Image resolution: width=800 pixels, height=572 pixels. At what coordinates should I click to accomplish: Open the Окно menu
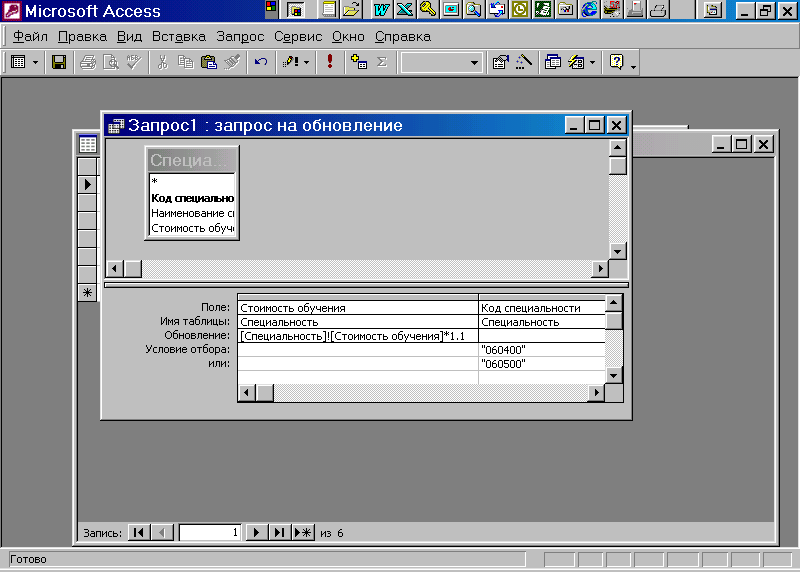[x=348, y=37]
